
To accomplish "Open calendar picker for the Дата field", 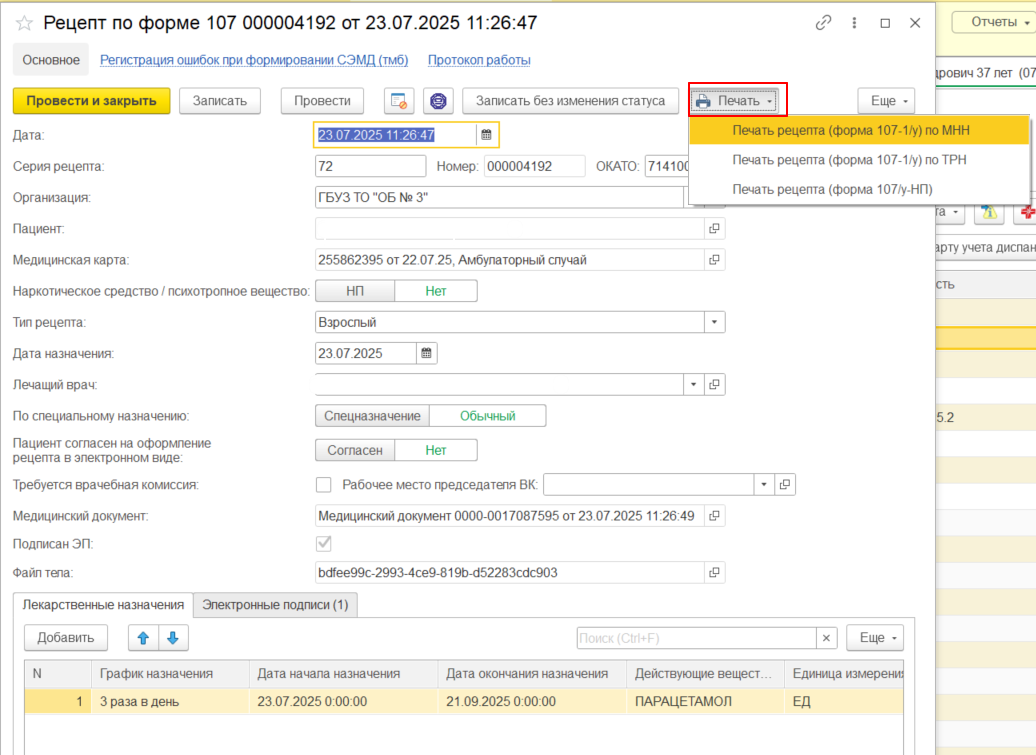I will 486,134.
